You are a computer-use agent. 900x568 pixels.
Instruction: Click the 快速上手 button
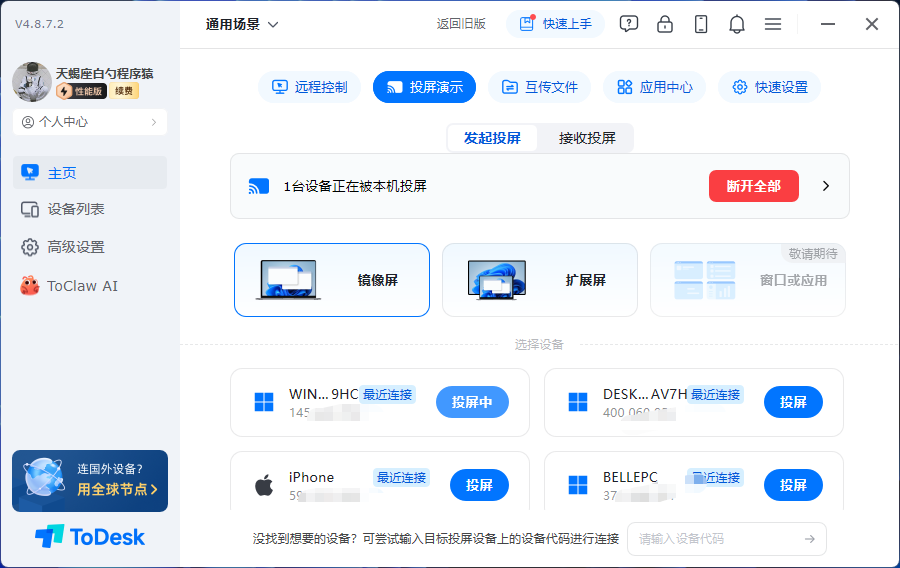[555, 24]
